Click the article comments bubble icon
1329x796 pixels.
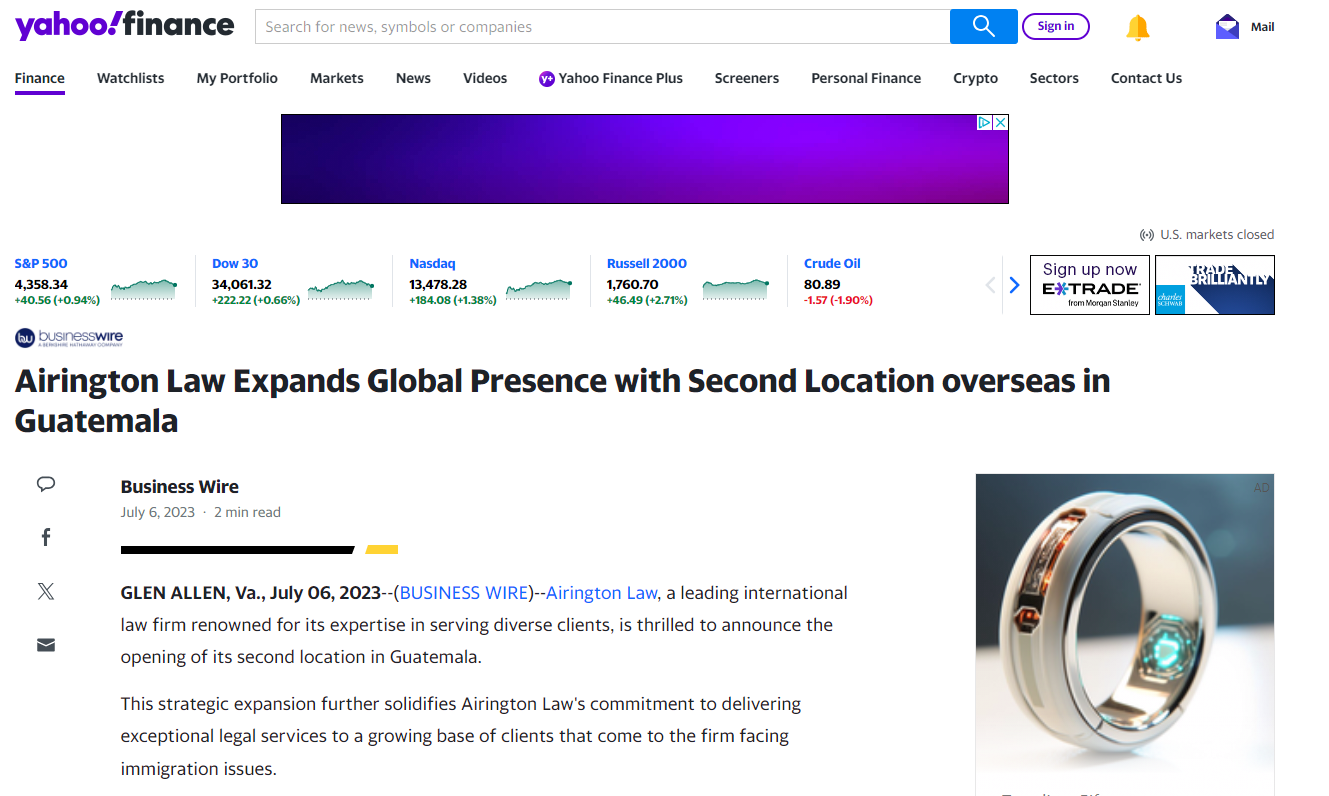pos(46,484)
